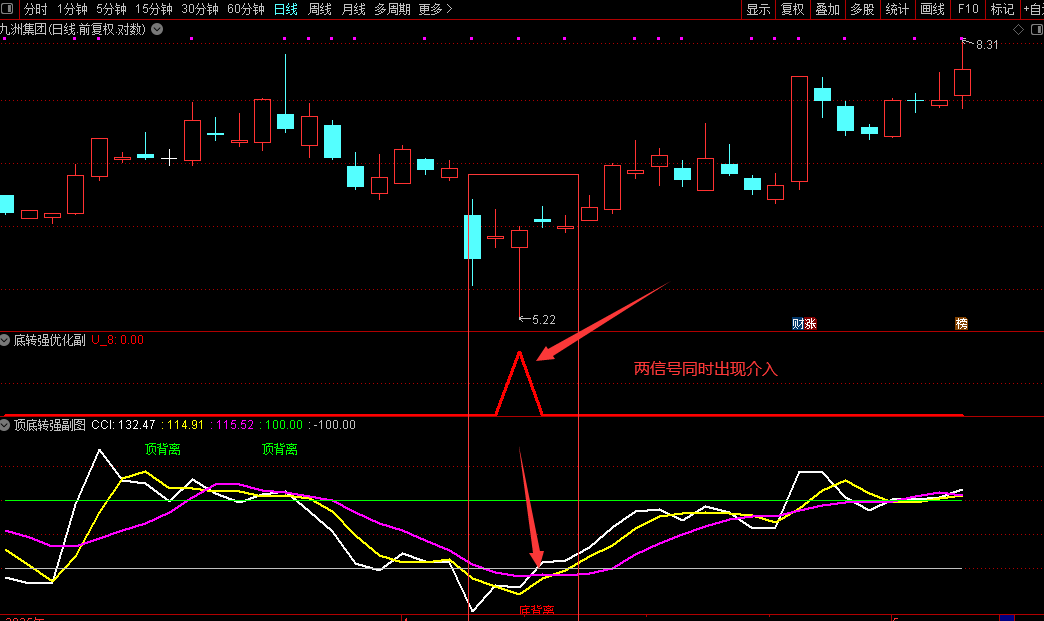Click the yellow 114.91 indicator value
The width and height of the screenshot is (1044, 621).
pyautogui.click(x=185, y=425)
